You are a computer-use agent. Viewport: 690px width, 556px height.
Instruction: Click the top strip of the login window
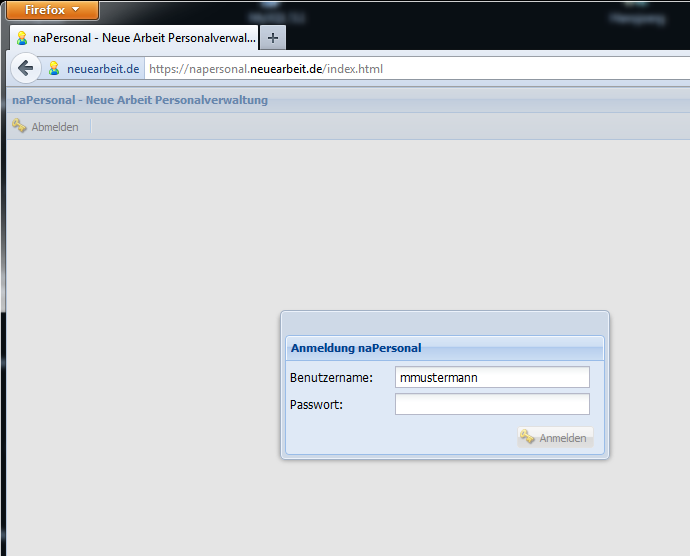444,322
